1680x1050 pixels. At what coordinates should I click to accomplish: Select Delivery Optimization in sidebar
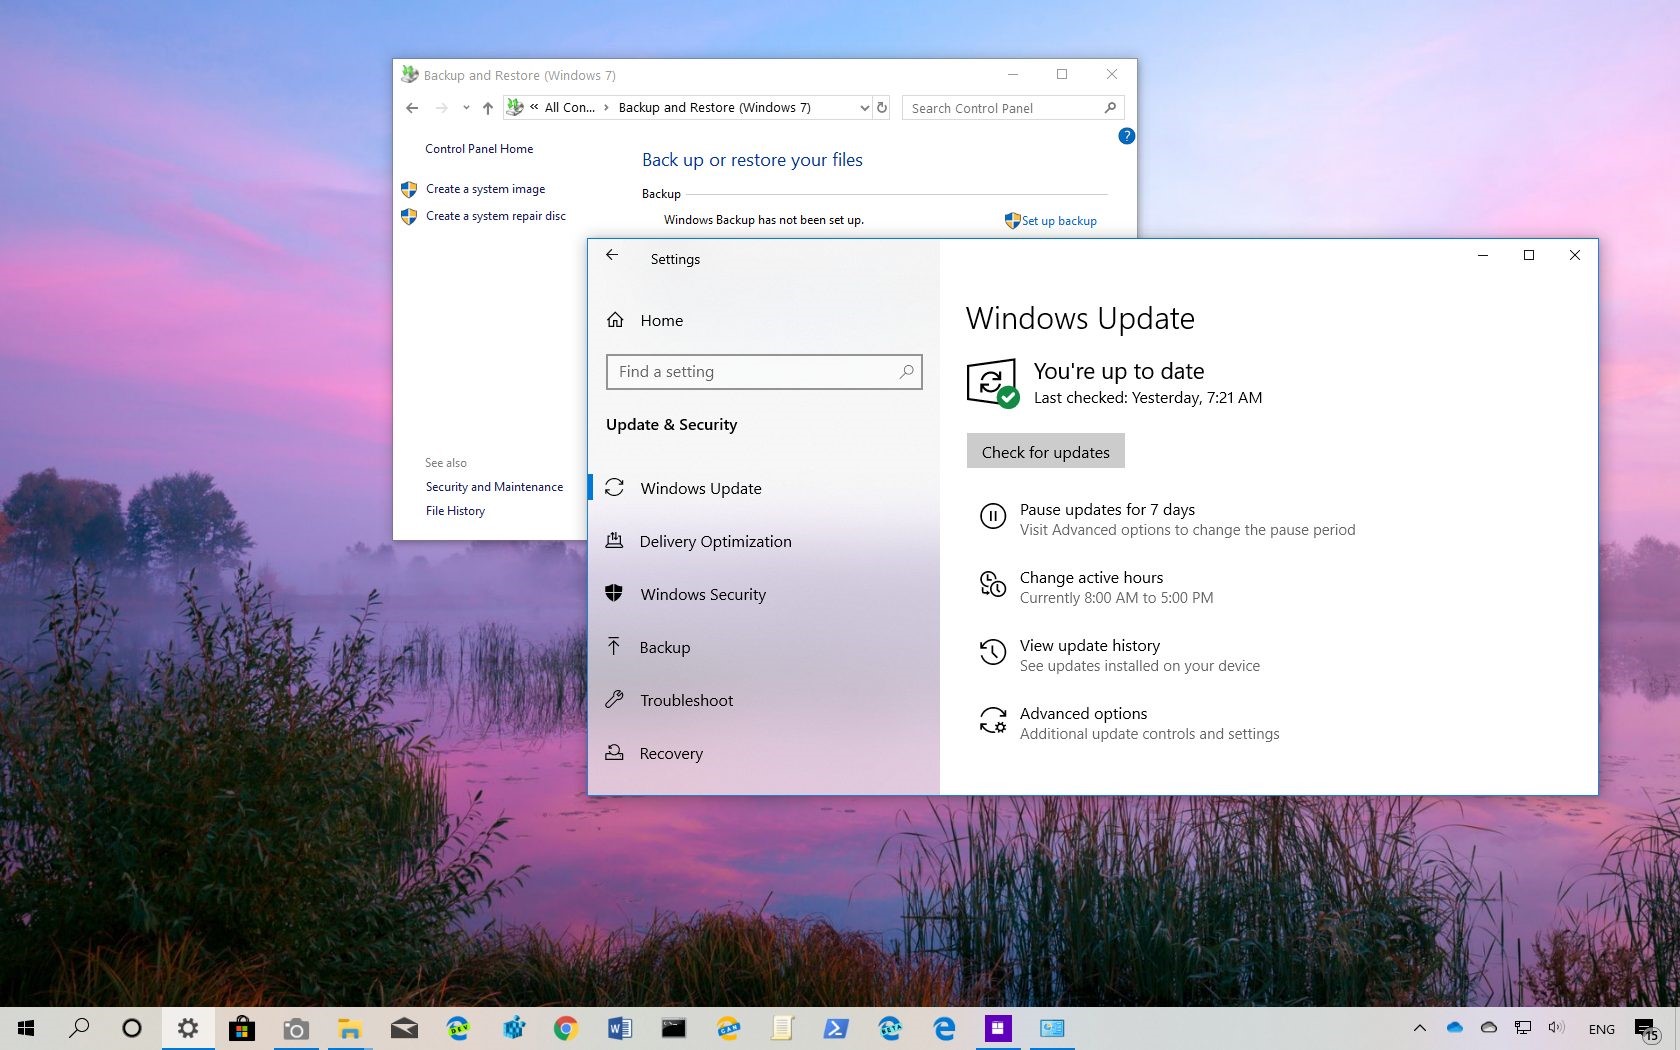pyautogui.click(x=715, y=541)
